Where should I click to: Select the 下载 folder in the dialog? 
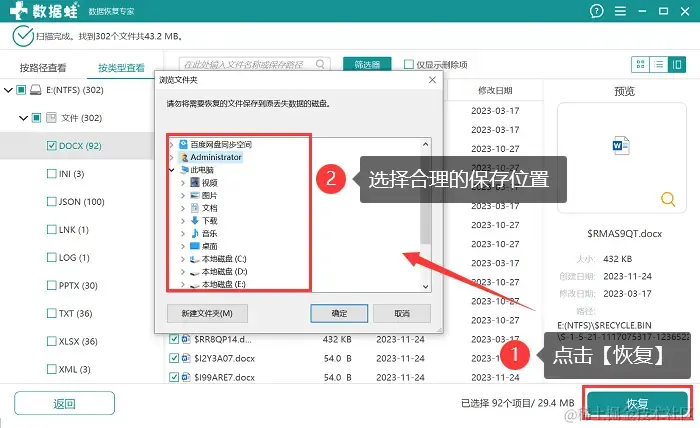point(204,221)
